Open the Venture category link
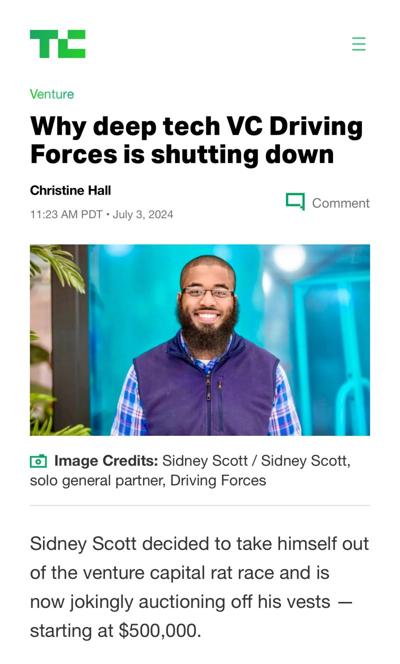 coord(52,94)
